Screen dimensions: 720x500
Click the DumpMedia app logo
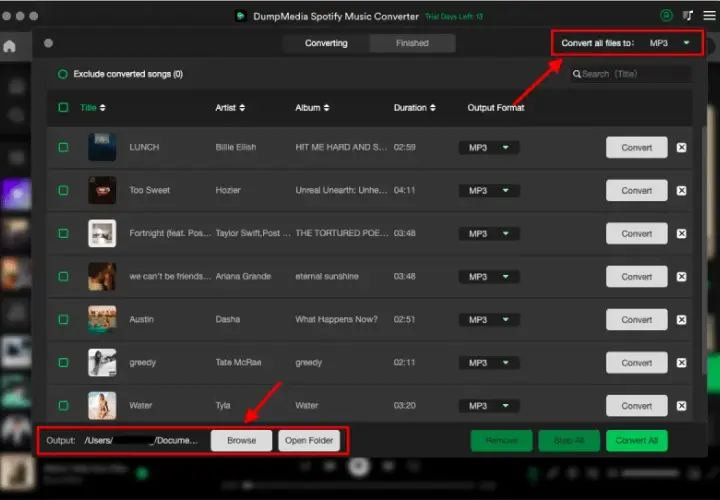(x=241, y=16)
